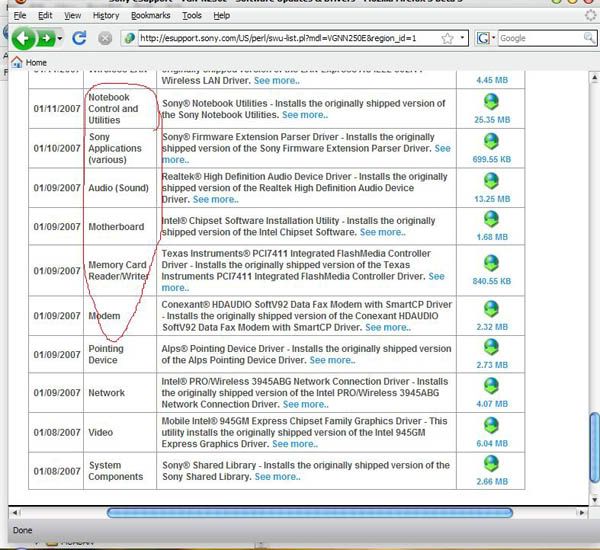The height and width of the screenshot is (550, 600).
Task: Select the Video category cell
Action: 120,432
